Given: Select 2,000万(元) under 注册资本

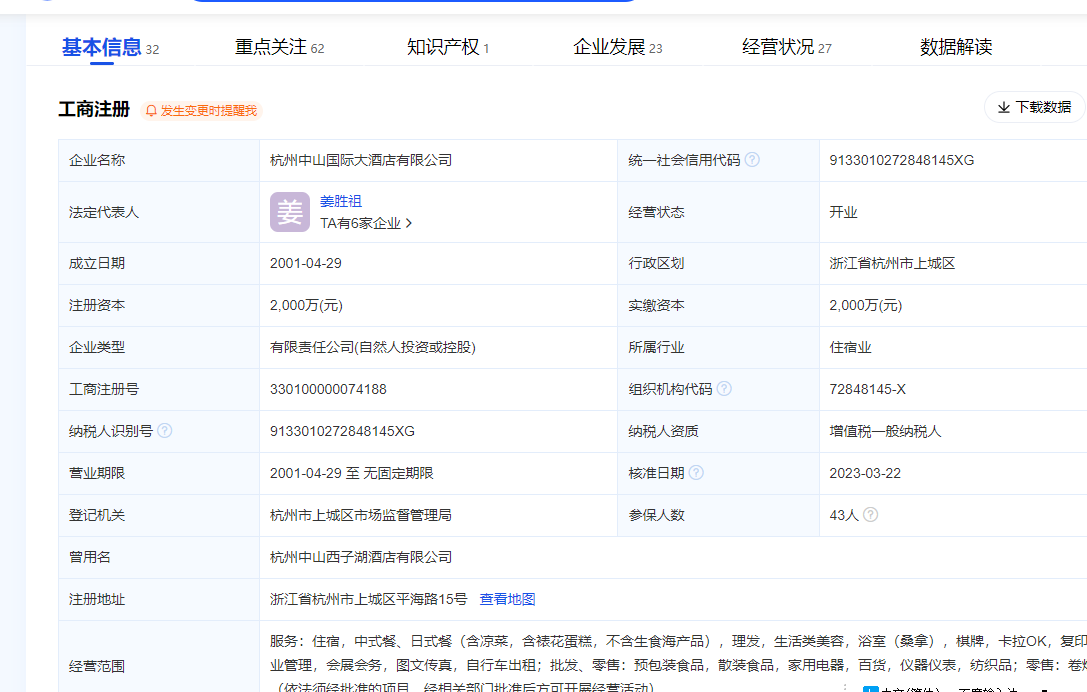Looking at the screenshot, I should [x=306, y=305].
